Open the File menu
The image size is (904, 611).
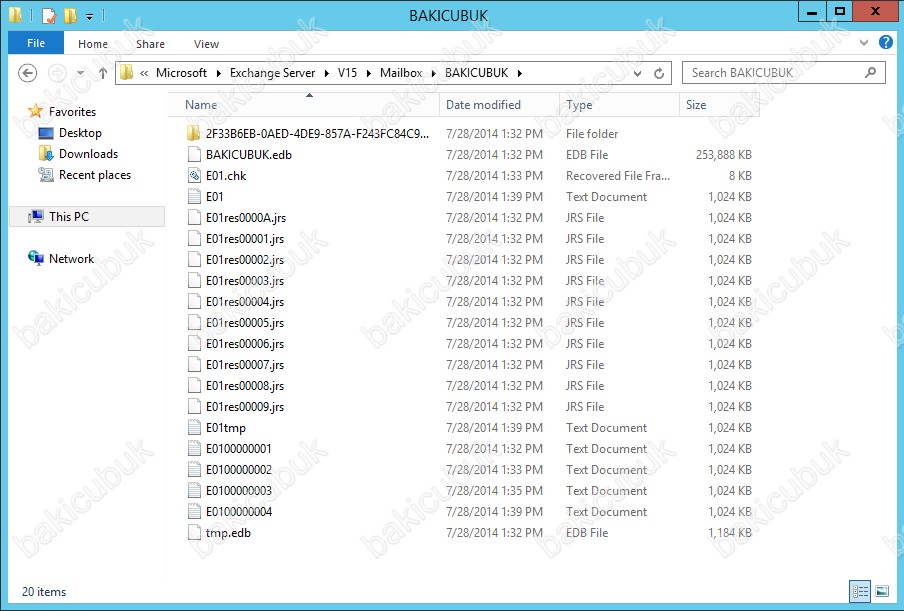(x=36, y=43)
